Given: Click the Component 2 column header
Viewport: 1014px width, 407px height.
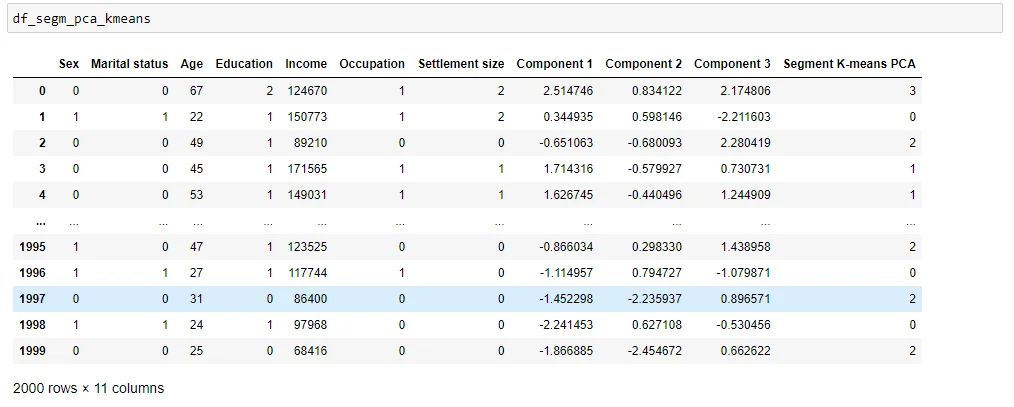Looking at the screenshot, I should tap(643, 64).
